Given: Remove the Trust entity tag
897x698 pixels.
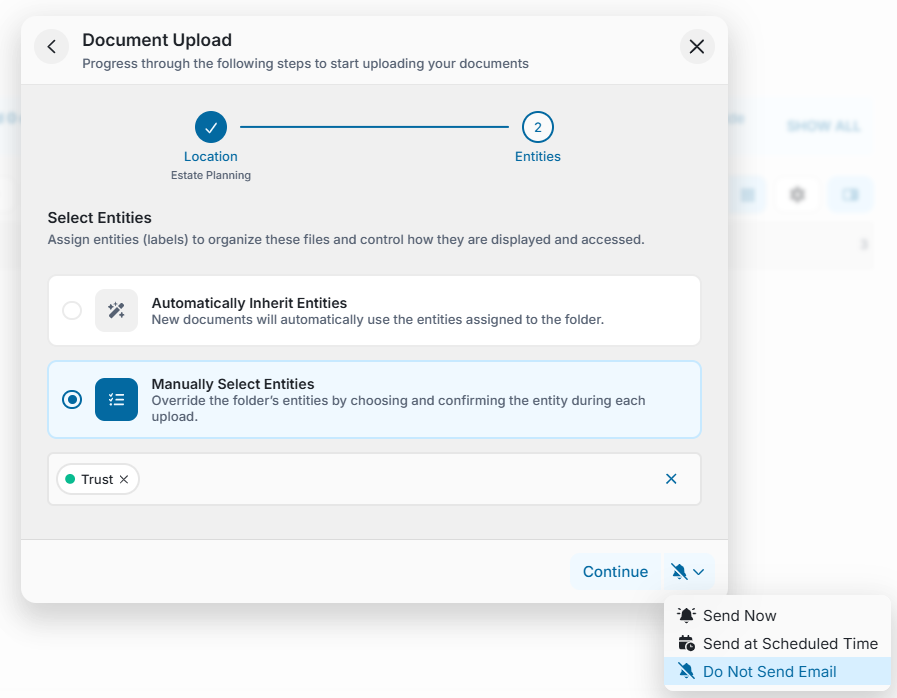Looking at the screenshot, I should [x=124, y=479].
